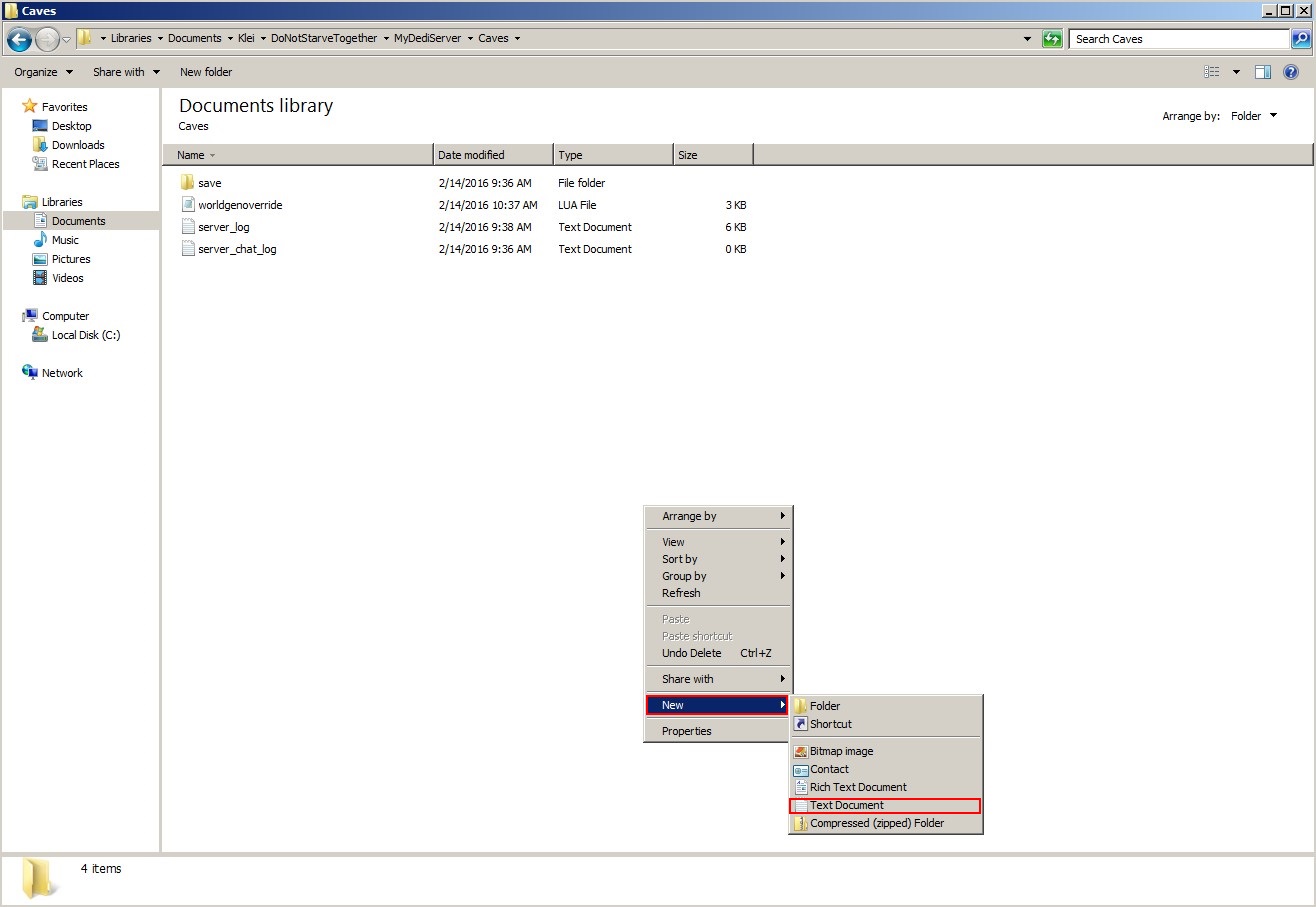
Task: Open the address bar history dropdown
Action: (1028, 39)
